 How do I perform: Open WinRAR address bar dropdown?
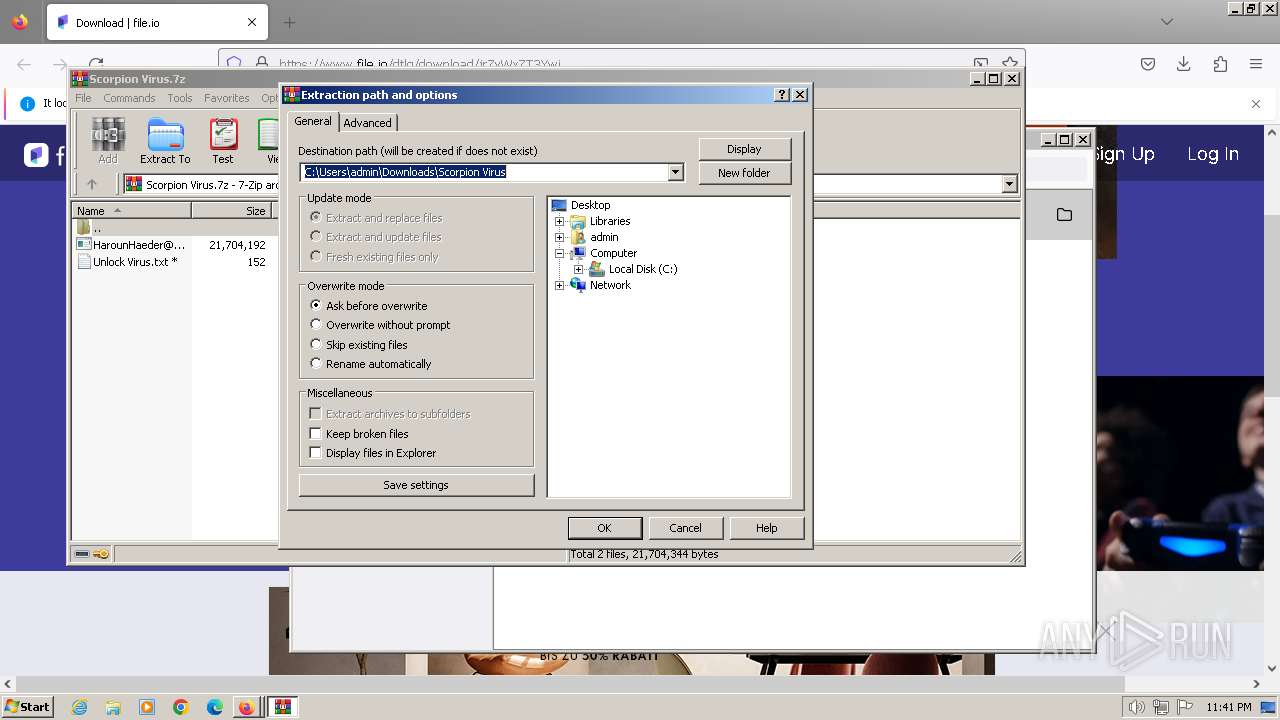pos(1009,184)
